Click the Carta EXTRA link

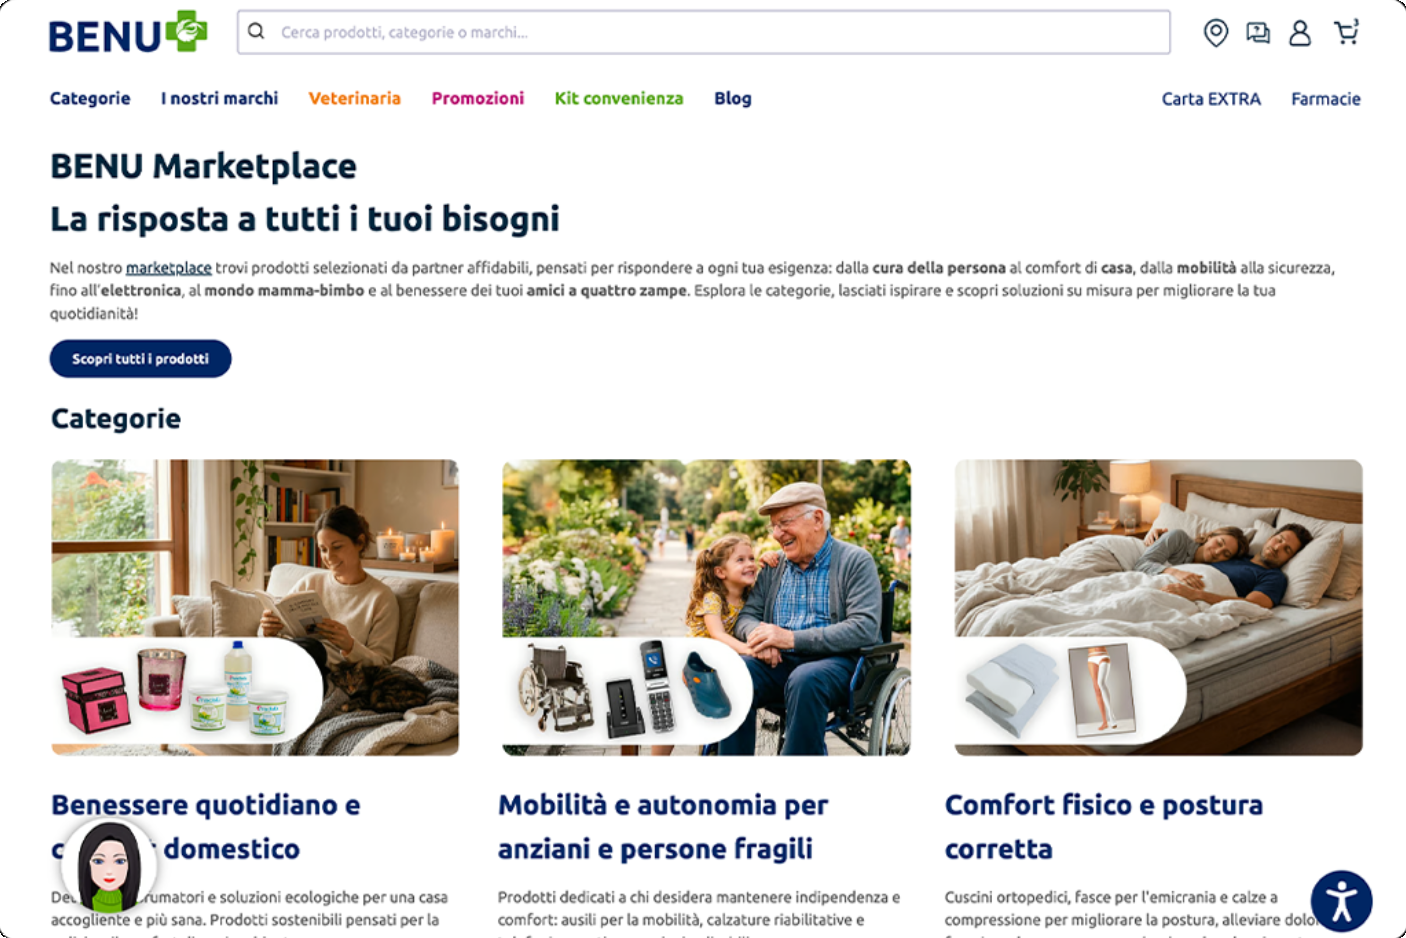click(x=1211, y=99)
